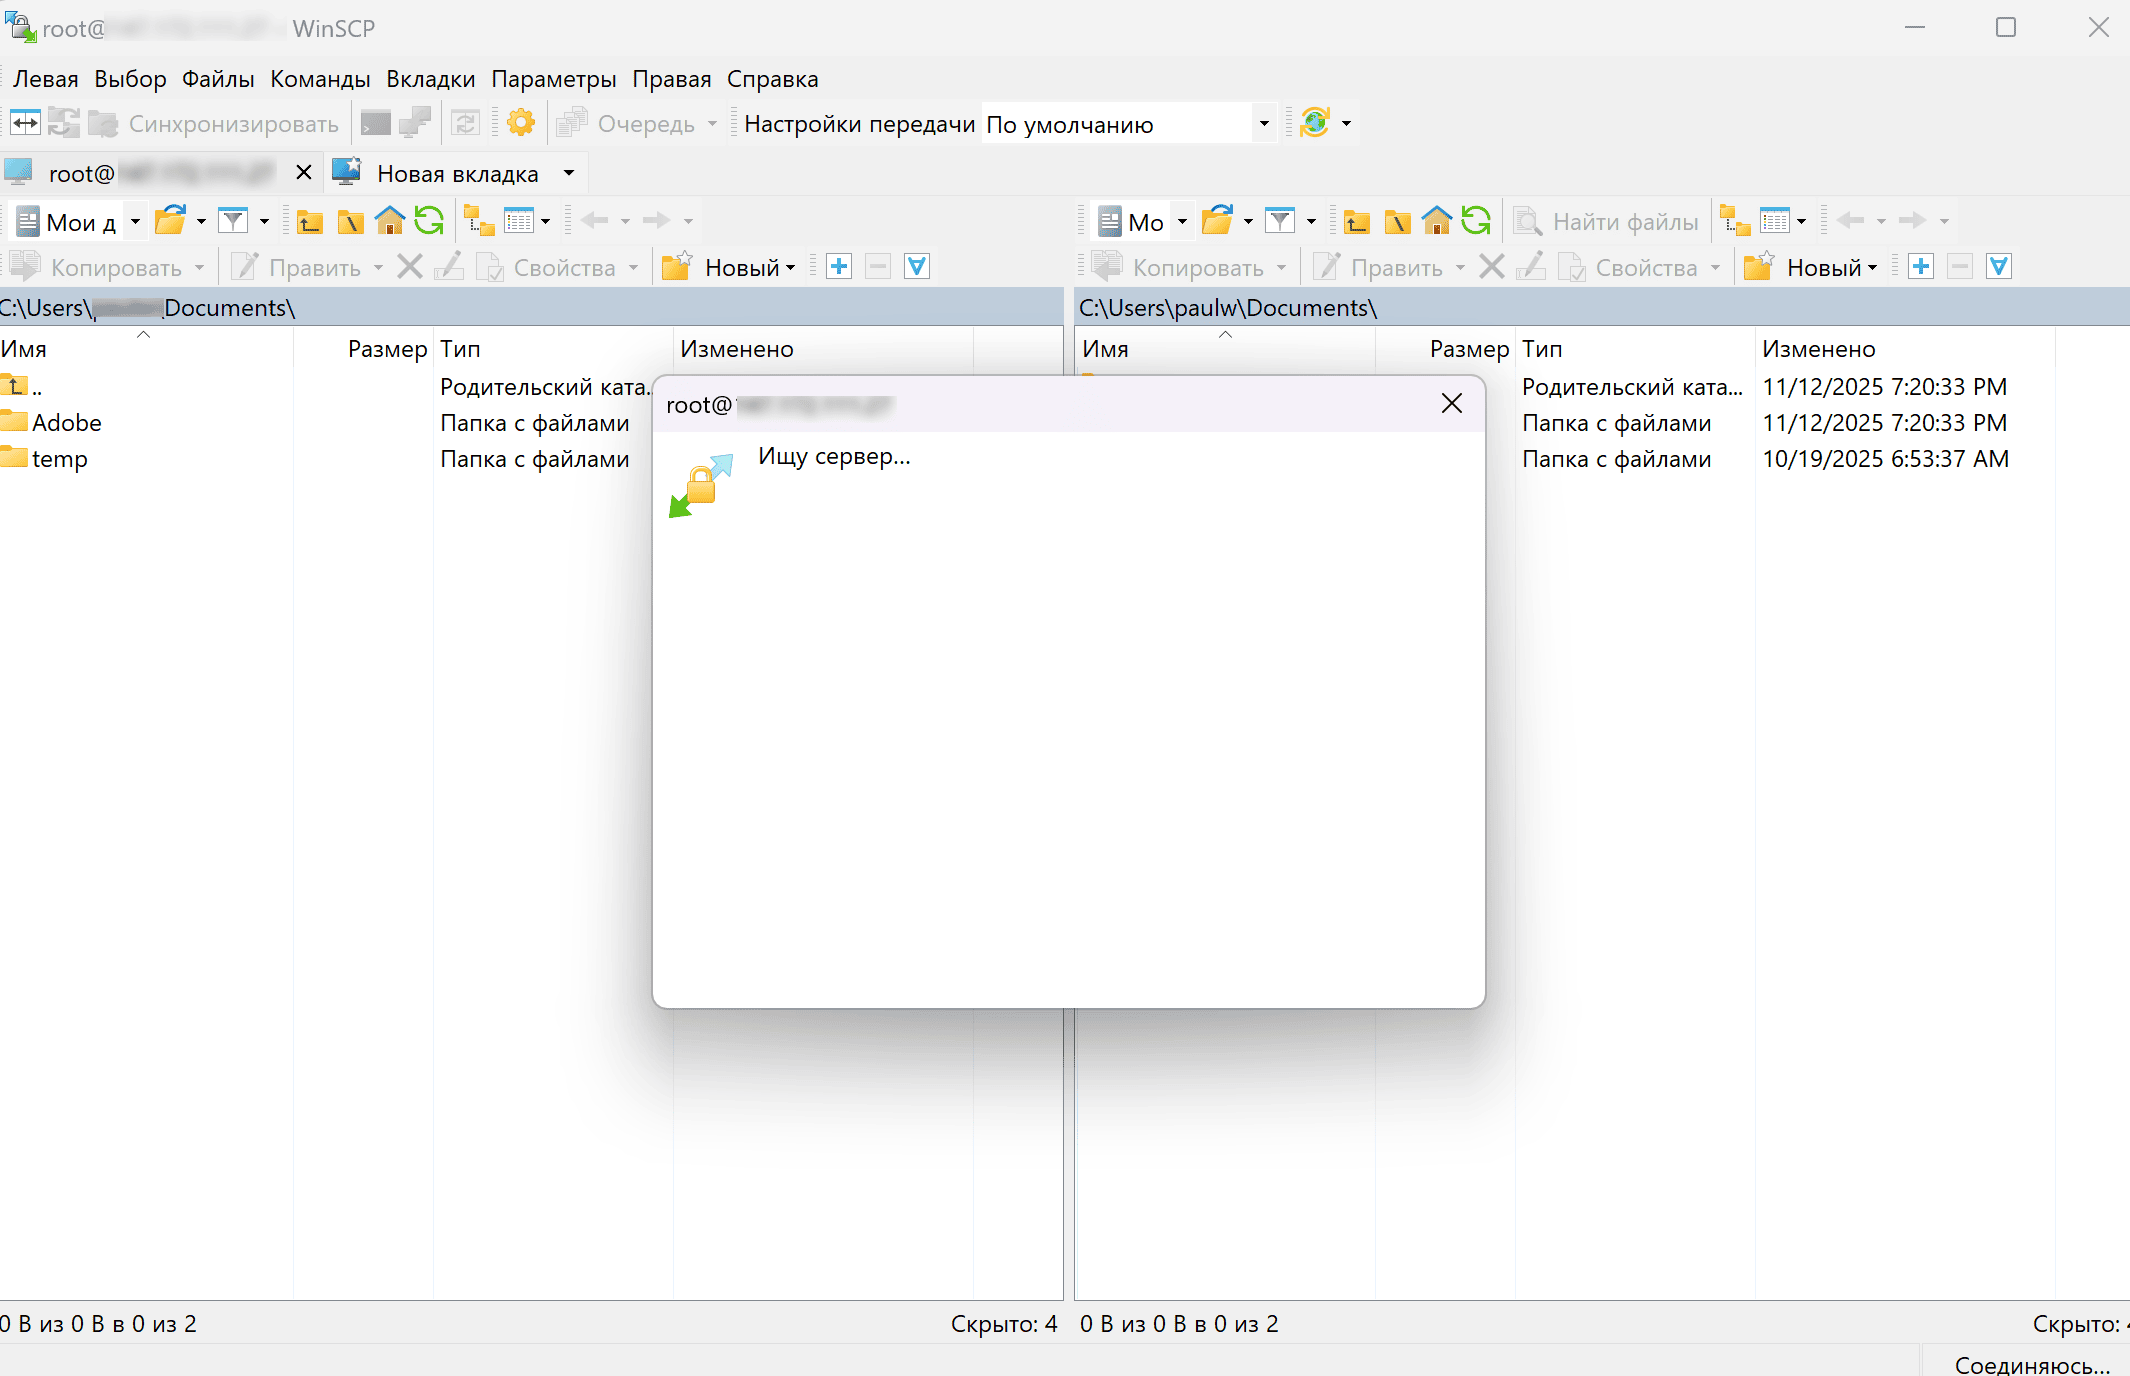The height and width of the screenshot is (1376, 2130).
Task: Expand the Новый dropdown in left panel
Action: [x=790, y=268]
